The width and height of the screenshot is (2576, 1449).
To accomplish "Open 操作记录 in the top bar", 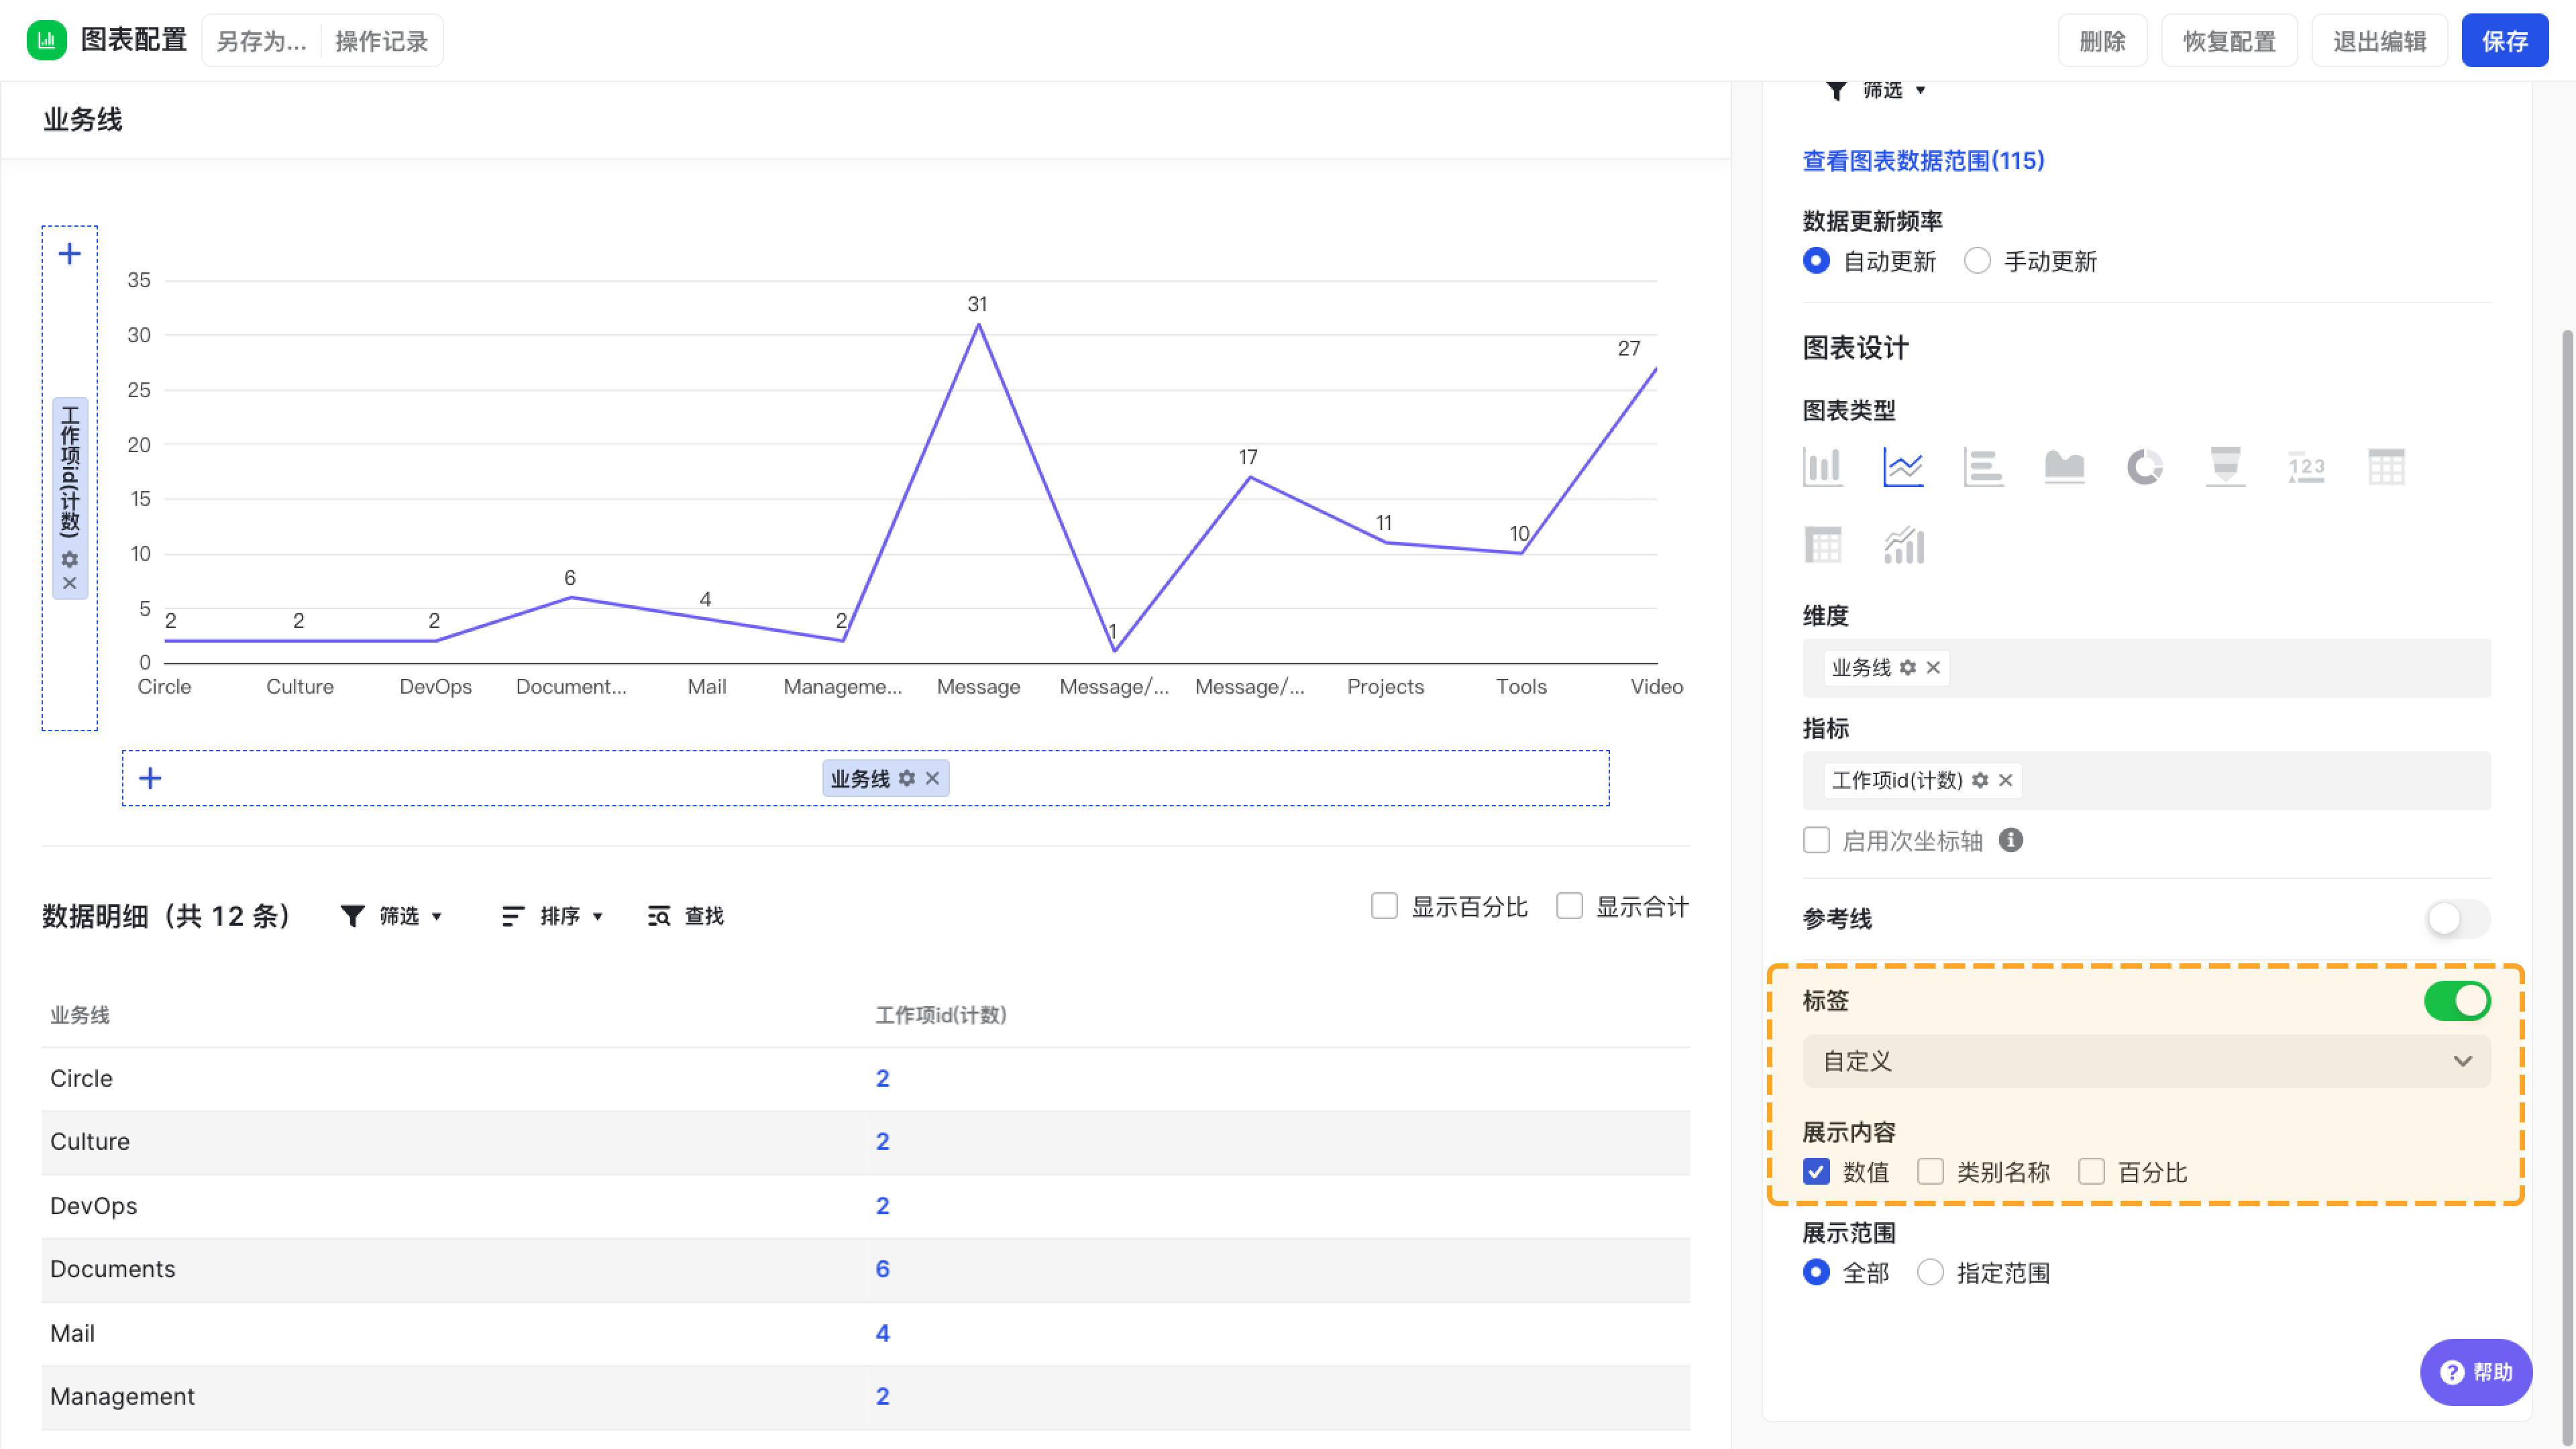I will click(381, 41).
